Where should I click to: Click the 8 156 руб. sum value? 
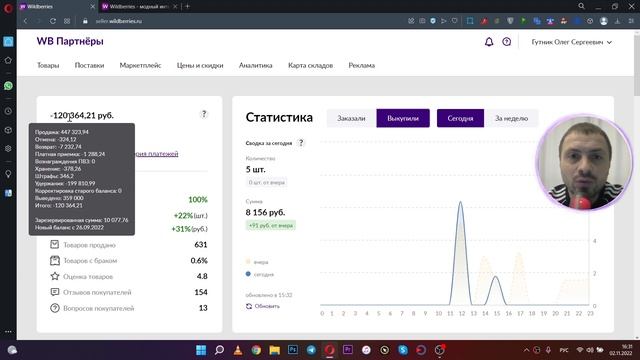265,212
